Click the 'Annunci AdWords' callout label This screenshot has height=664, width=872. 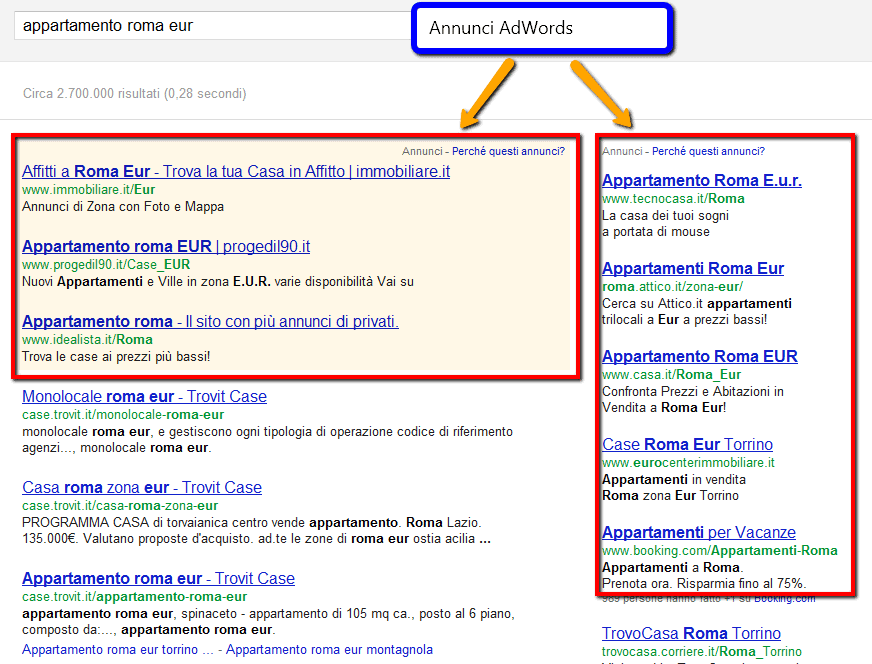(501, 28)
